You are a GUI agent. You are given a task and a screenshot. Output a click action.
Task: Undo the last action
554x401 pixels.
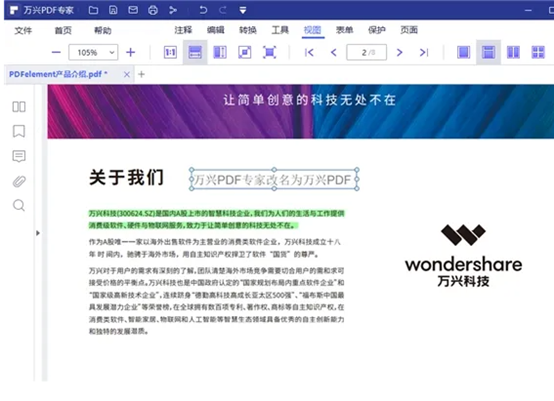(203, 10)
